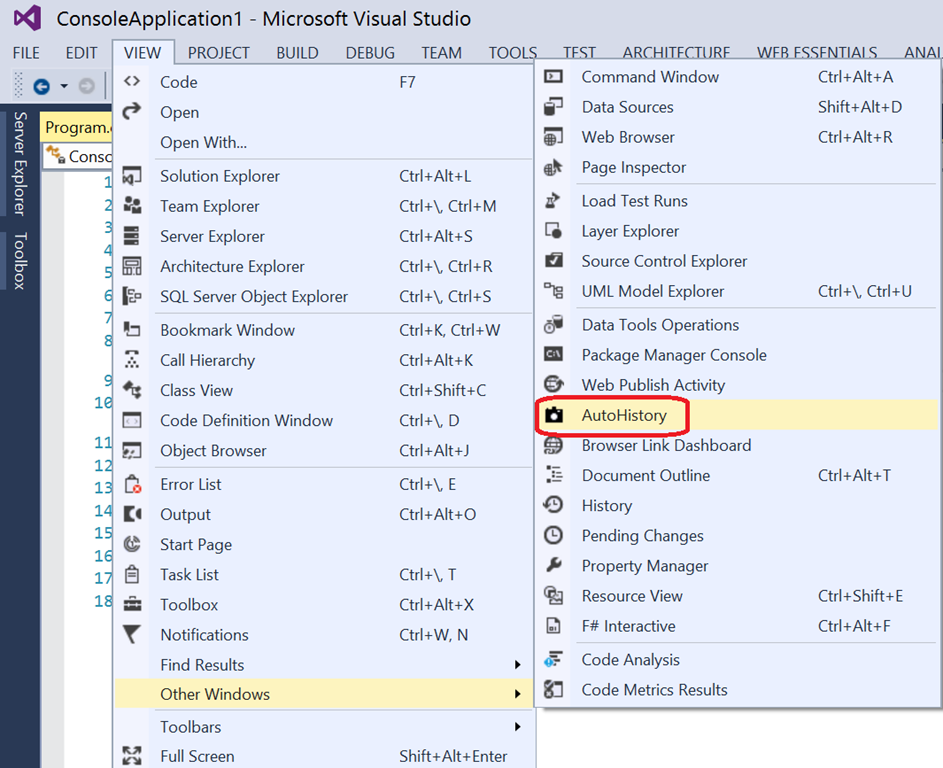The height and width of the screenshot is (768, 943).
Task: Click the Object Browser icon
Action: point(132,450)
